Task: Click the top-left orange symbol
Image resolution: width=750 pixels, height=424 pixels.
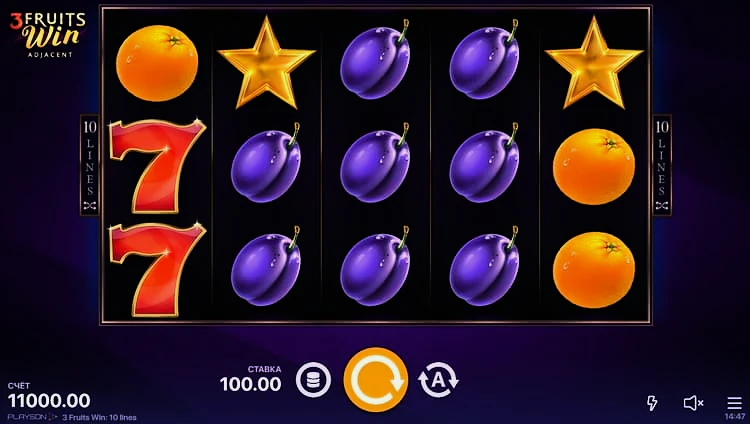Action: tap(157, 63)
